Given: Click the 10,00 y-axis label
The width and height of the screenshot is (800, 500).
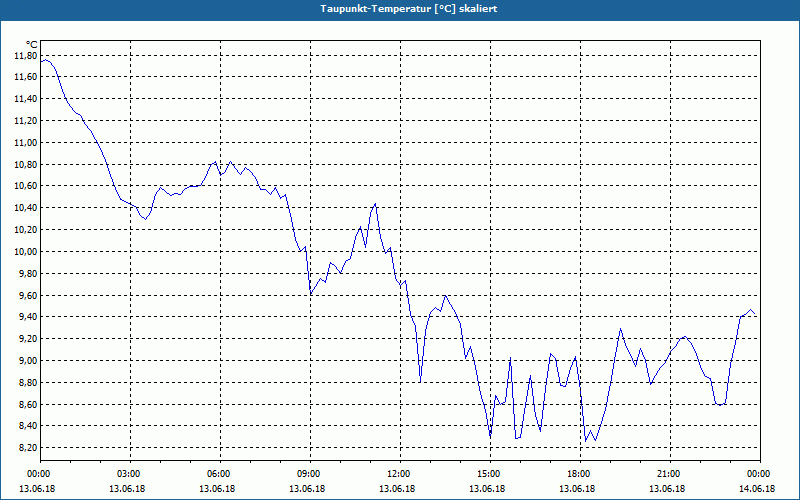Looking at the screenshot, I should (25, 252).
